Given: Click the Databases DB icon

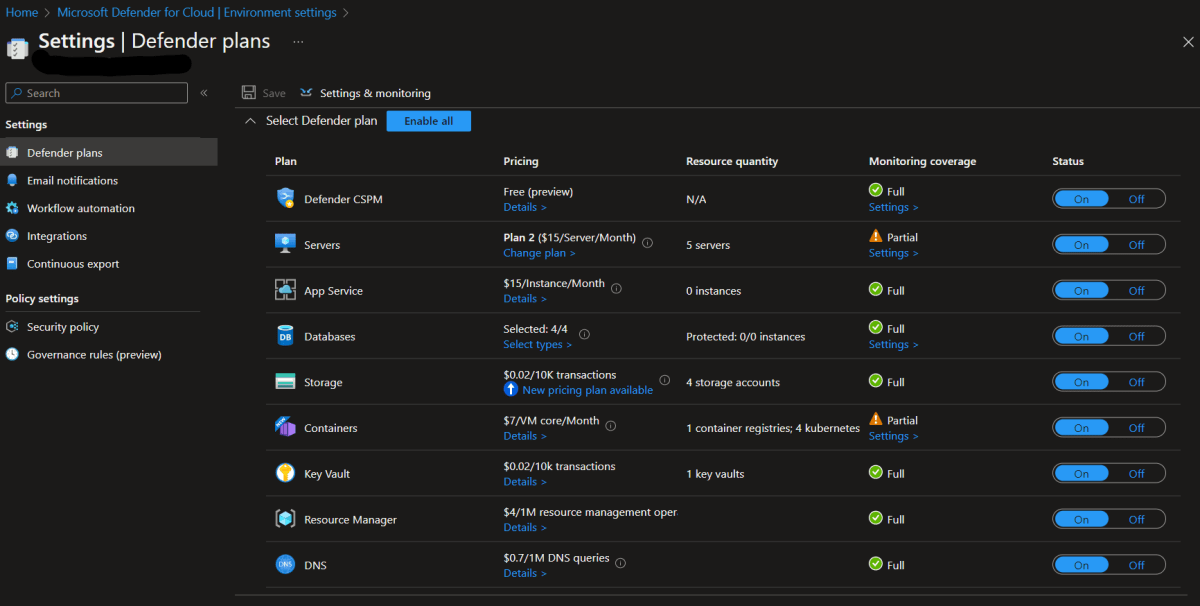Looking at the screenshot, I should click(285, 336).
